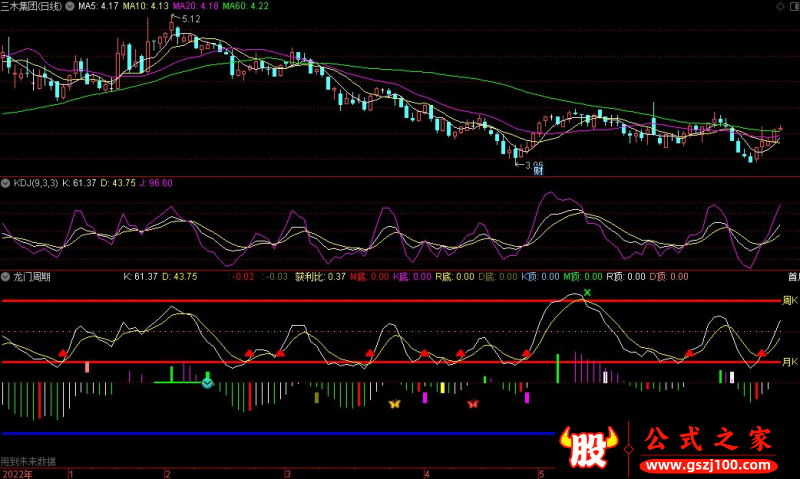Click the first red up-arrow on the 月K line
The height and width of the screenshot is (479, 800).
(x=63, y=354)
